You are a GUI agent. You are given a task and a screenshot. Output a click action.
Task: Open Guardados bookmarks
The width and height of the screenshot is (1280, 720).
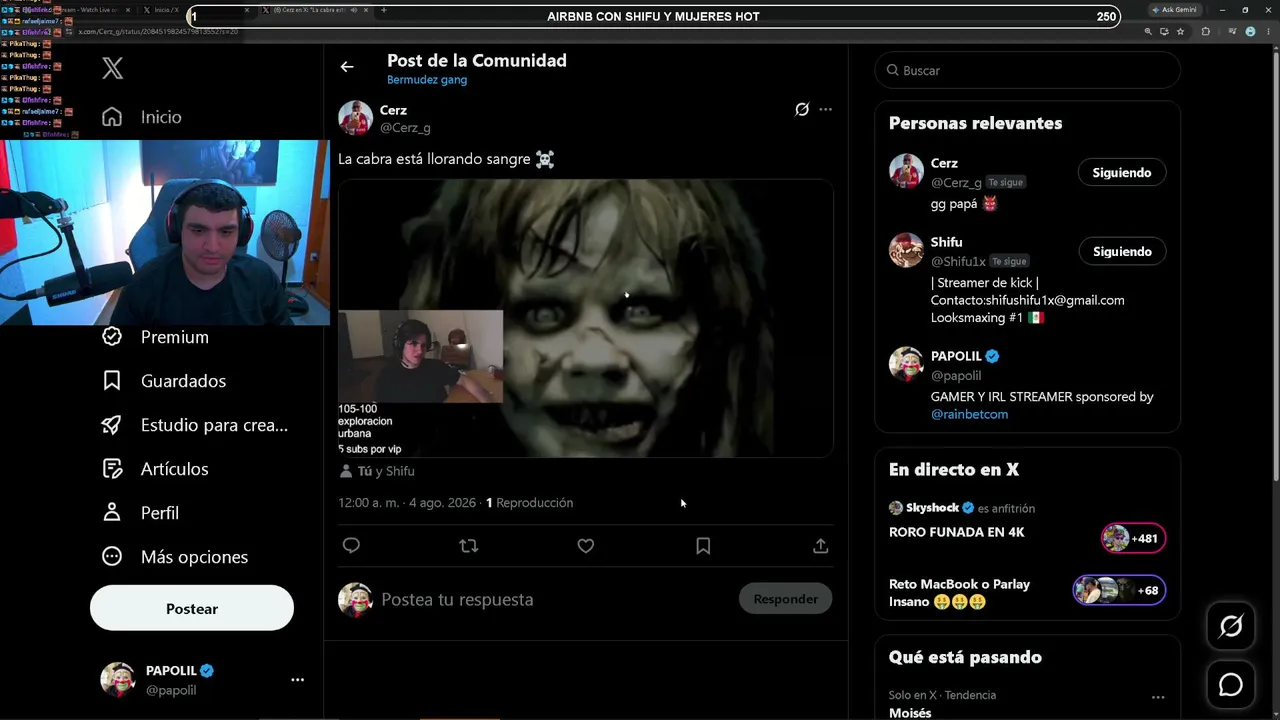point(183,381)
